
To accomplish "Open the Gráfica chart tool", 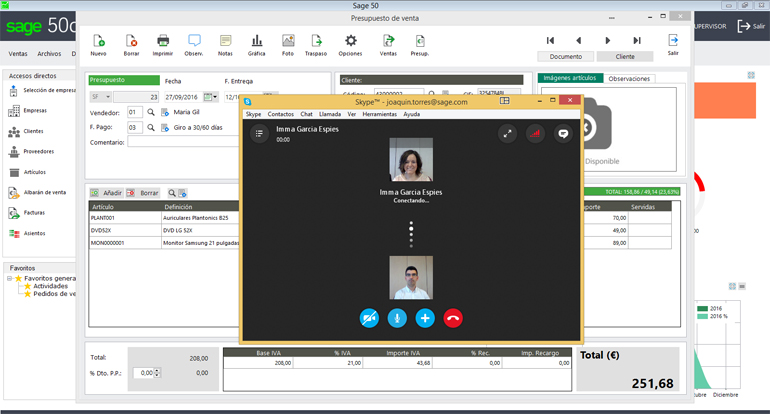I will pyautogui.click(x=256, y=41).
